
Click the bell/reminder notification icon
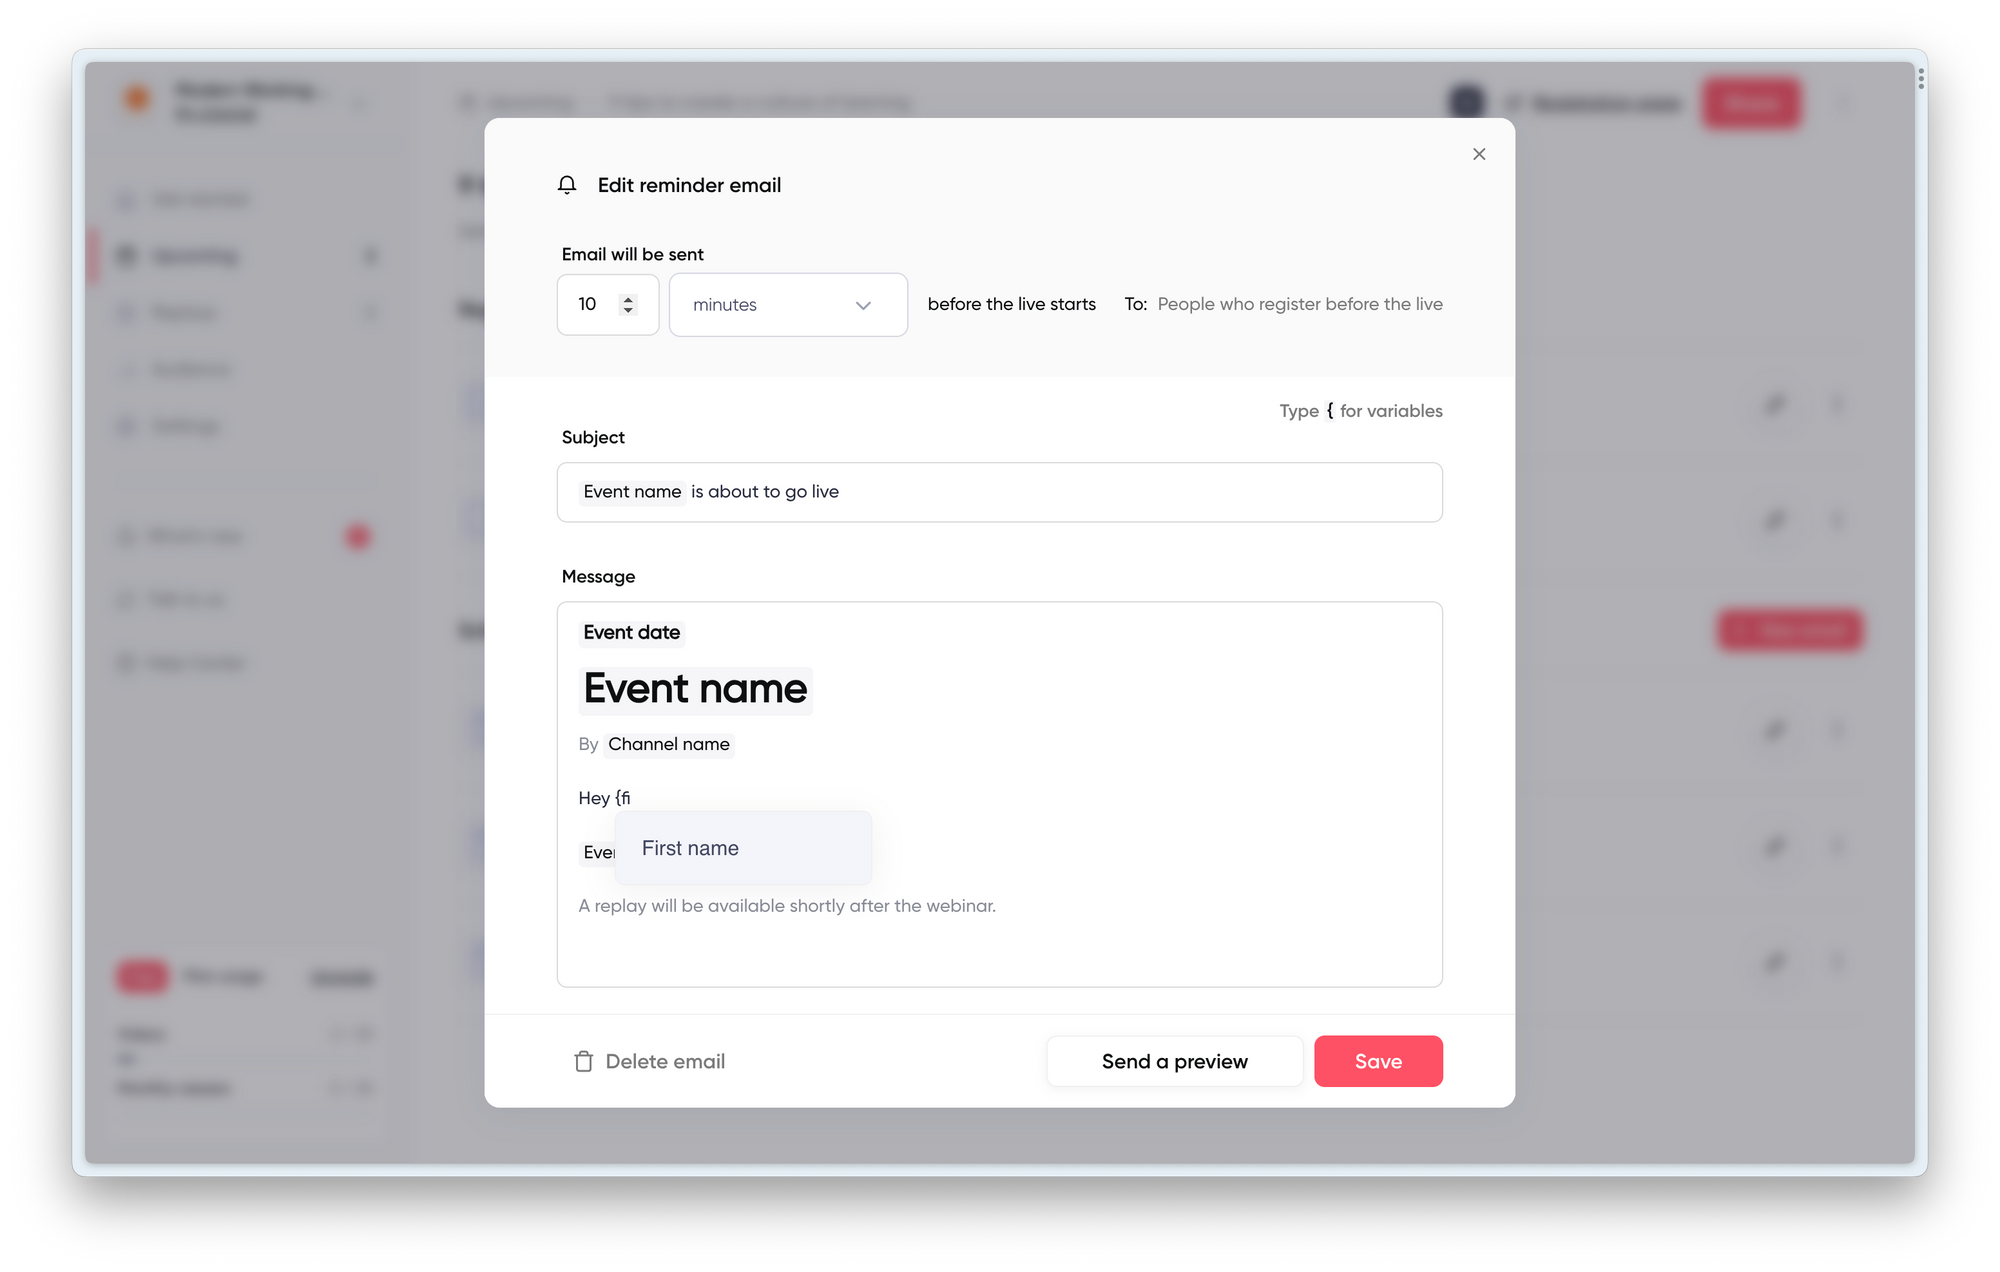pos(569,185)
